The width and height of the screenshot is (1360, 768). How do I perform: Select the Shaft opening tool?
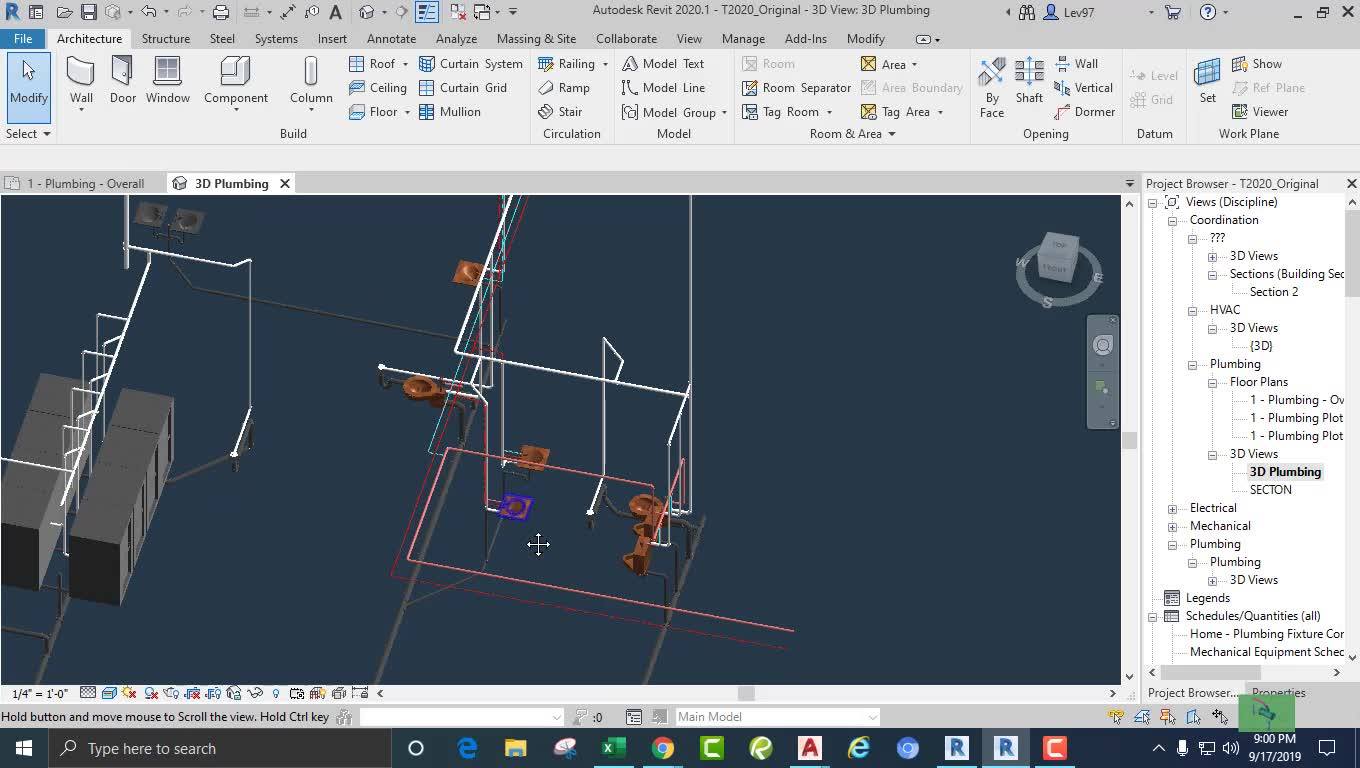click(1029, 81)
